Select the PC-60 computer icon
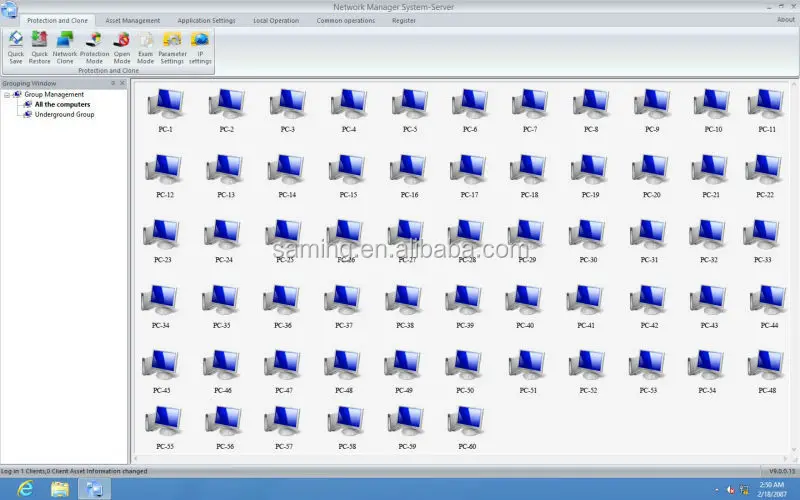 point(468,424)
